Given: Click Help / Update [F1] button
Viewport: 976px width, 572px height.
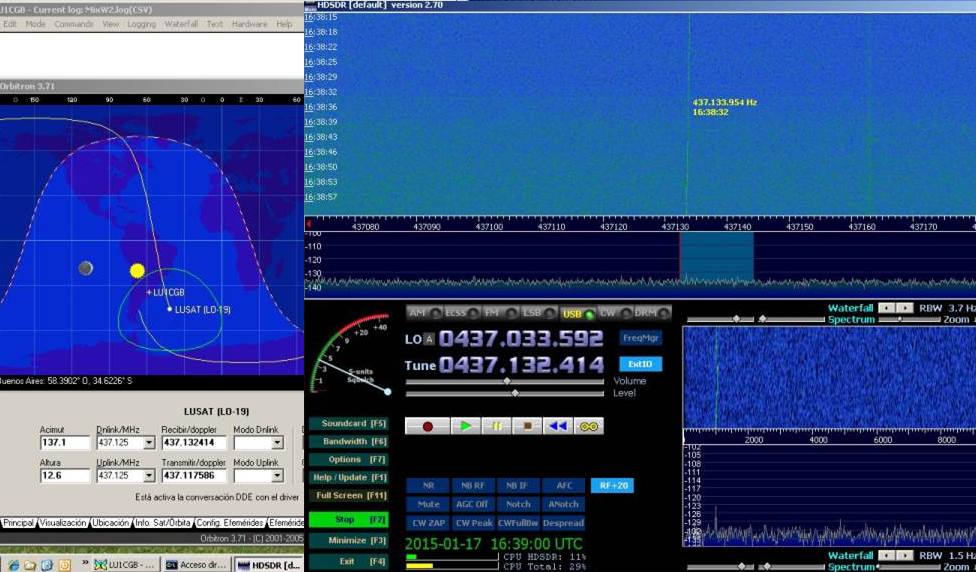Looking at the screenshot, I should pyautogui.click(x=349, y=477).
